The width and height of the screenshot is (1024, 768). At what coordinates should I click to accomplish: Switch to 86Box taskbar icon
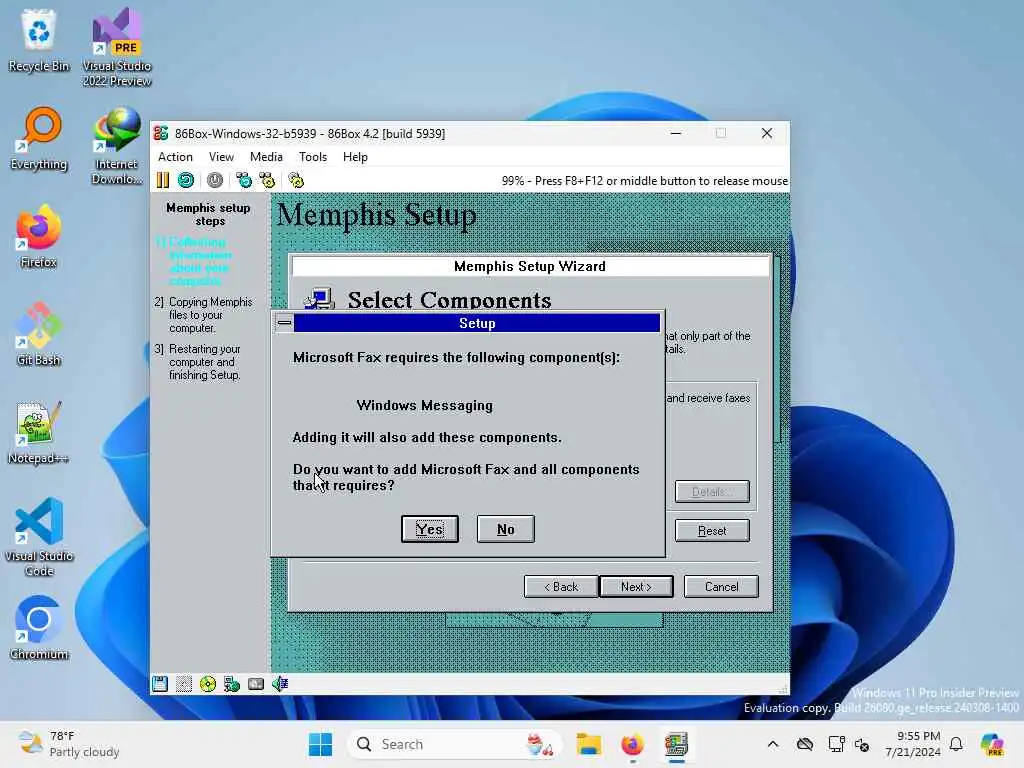coord(677,744)
